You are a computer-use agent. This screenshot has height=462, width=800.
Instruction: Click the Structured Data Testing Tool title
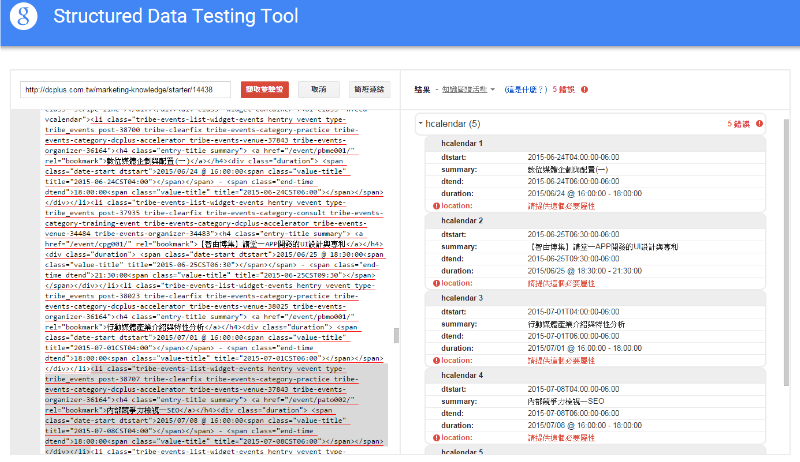coord(175,17)
